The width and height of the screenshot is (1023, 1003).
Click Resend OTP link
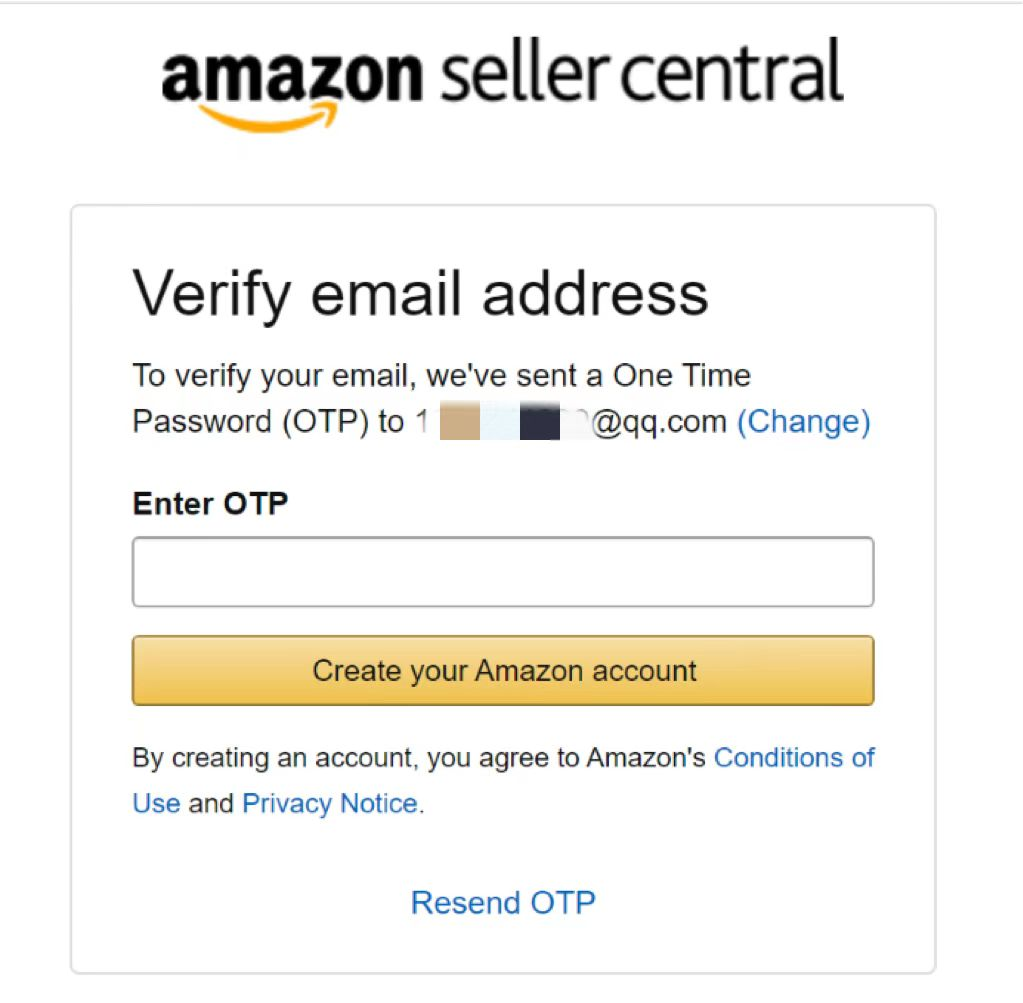click(x=503, y=903)
